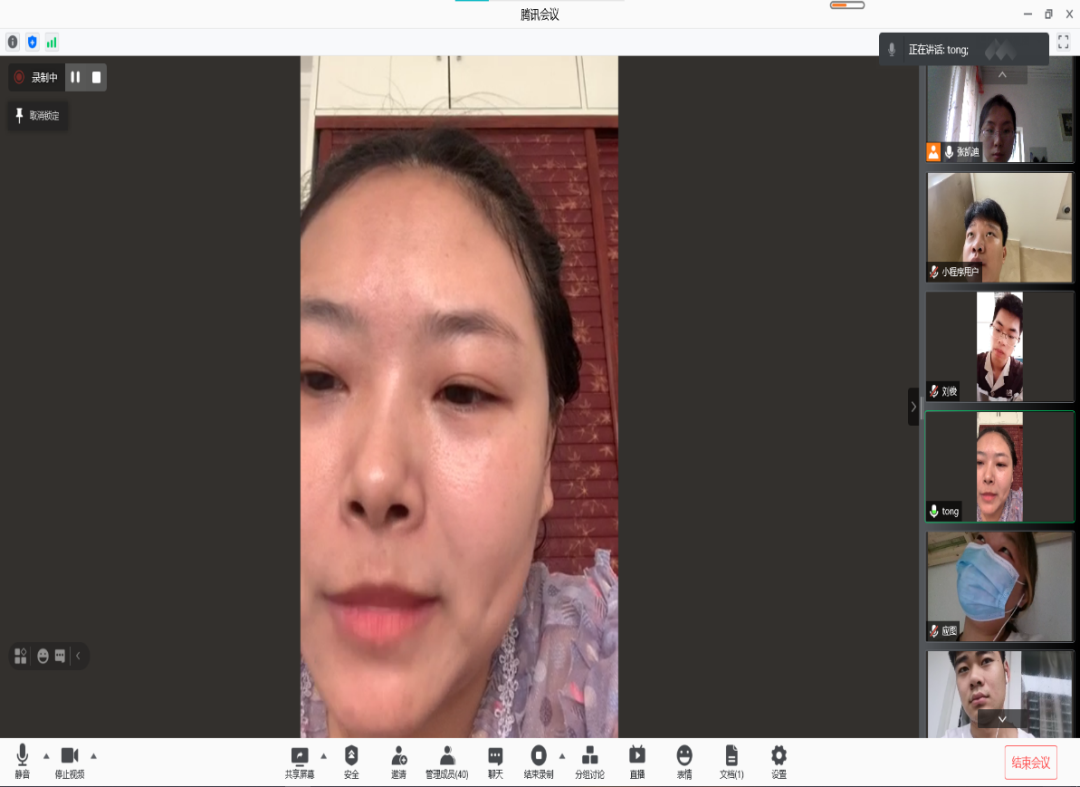Unpin video with 取消锁定 button

(x=38, y=116)
